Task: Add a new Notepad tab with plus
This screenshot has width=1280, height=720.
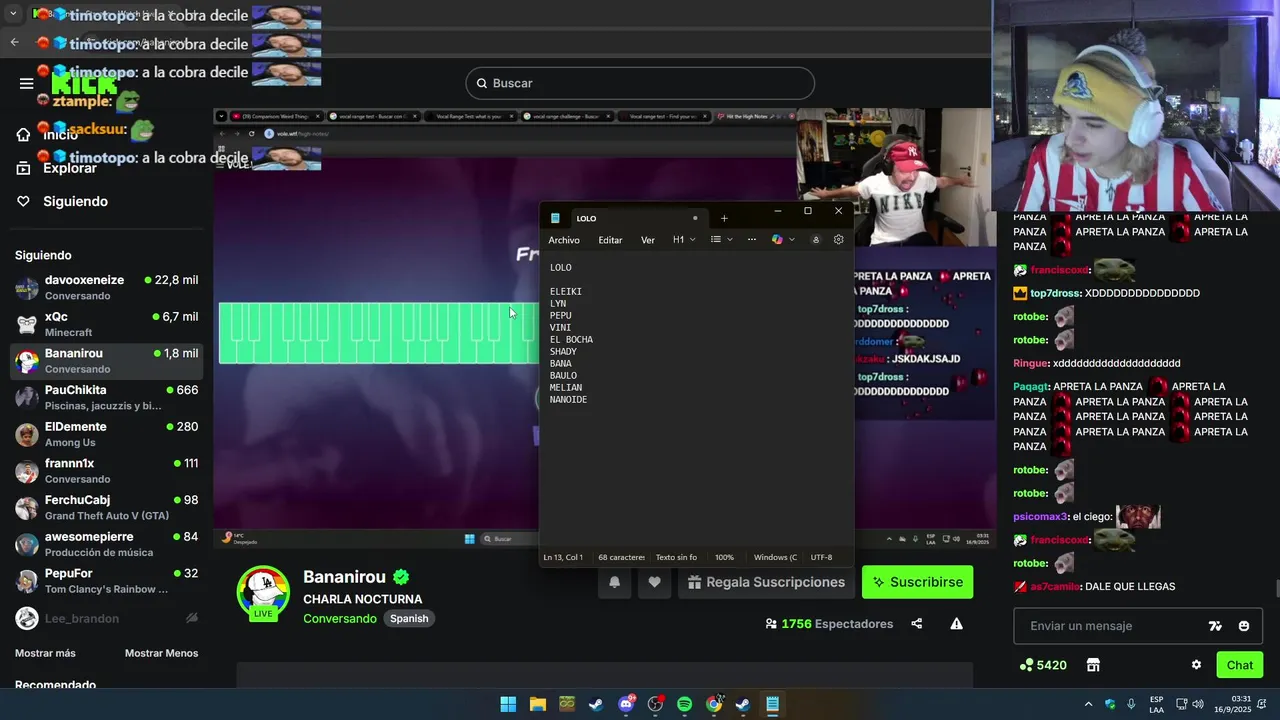Action: pyautogui.click(x=724, y=218)
